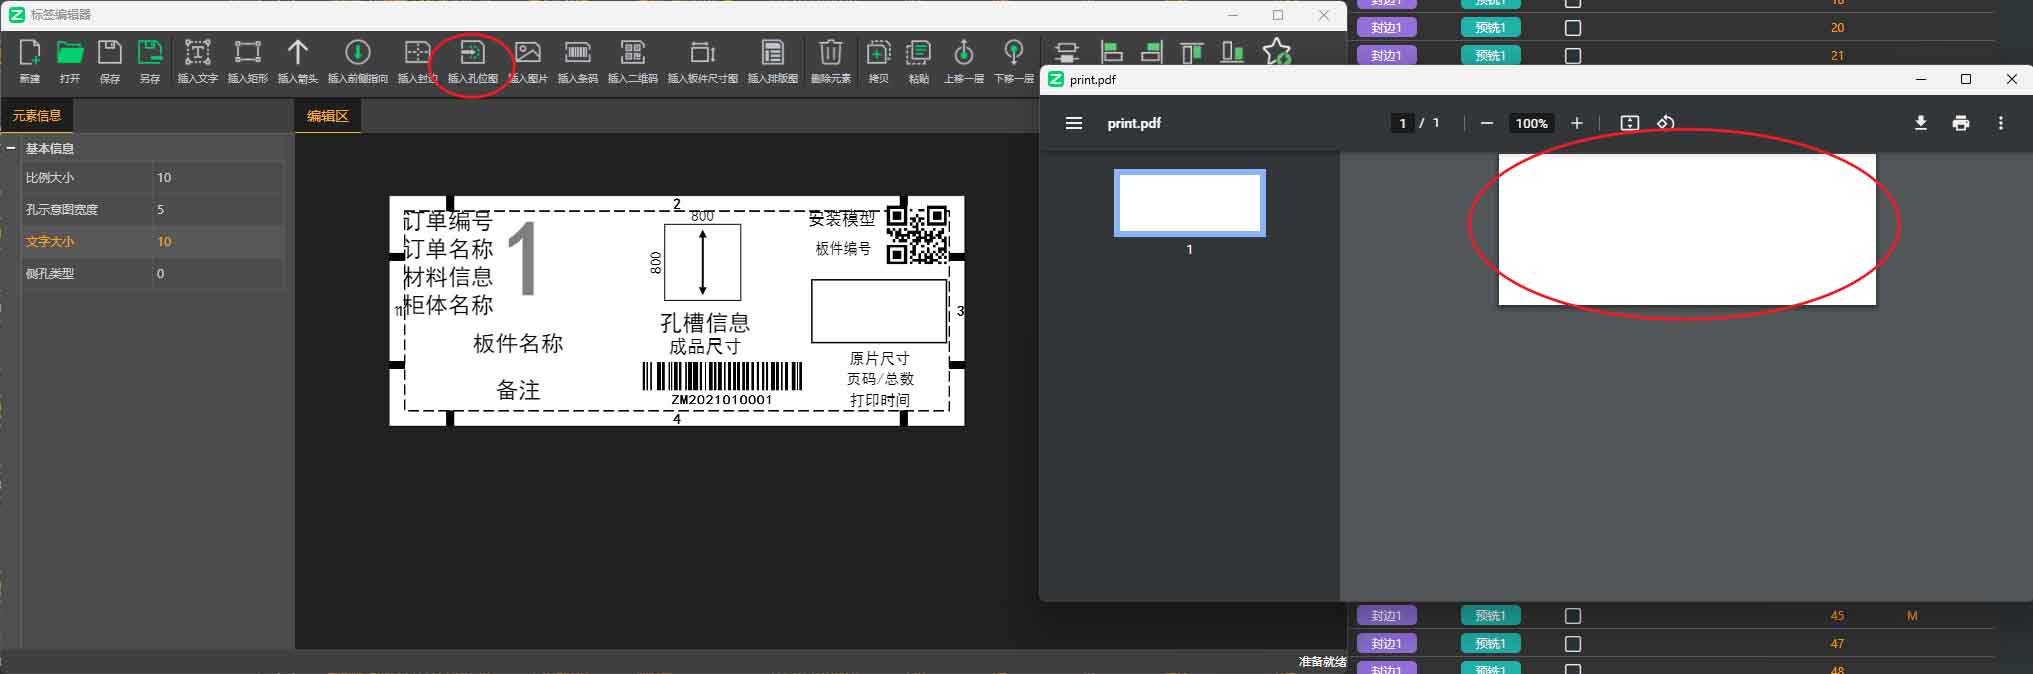The width and height of the screenshot is (2033, 674).
Task: Click the 封边1 tag in row 20
Action: point(1386,28)
